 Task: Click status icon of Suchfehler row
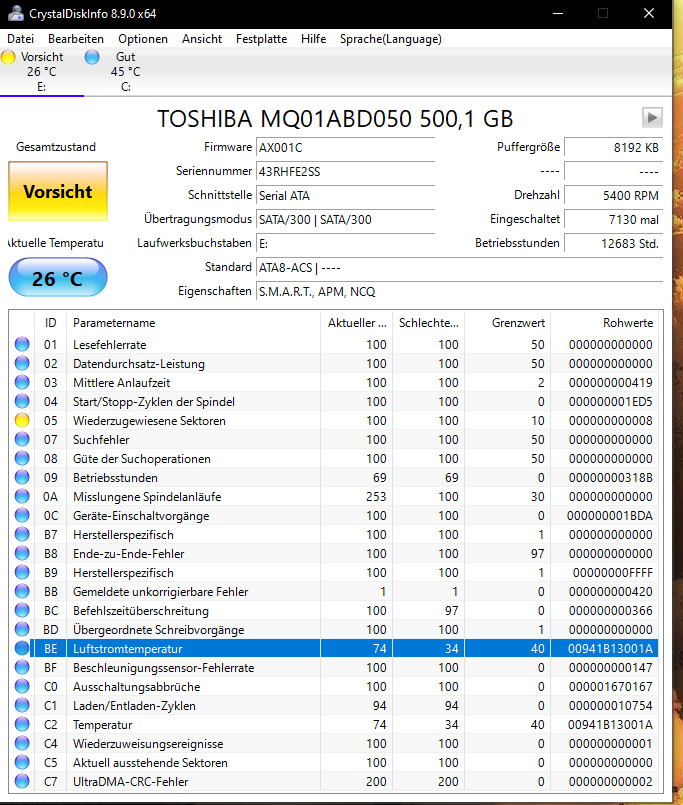(22, 439)
